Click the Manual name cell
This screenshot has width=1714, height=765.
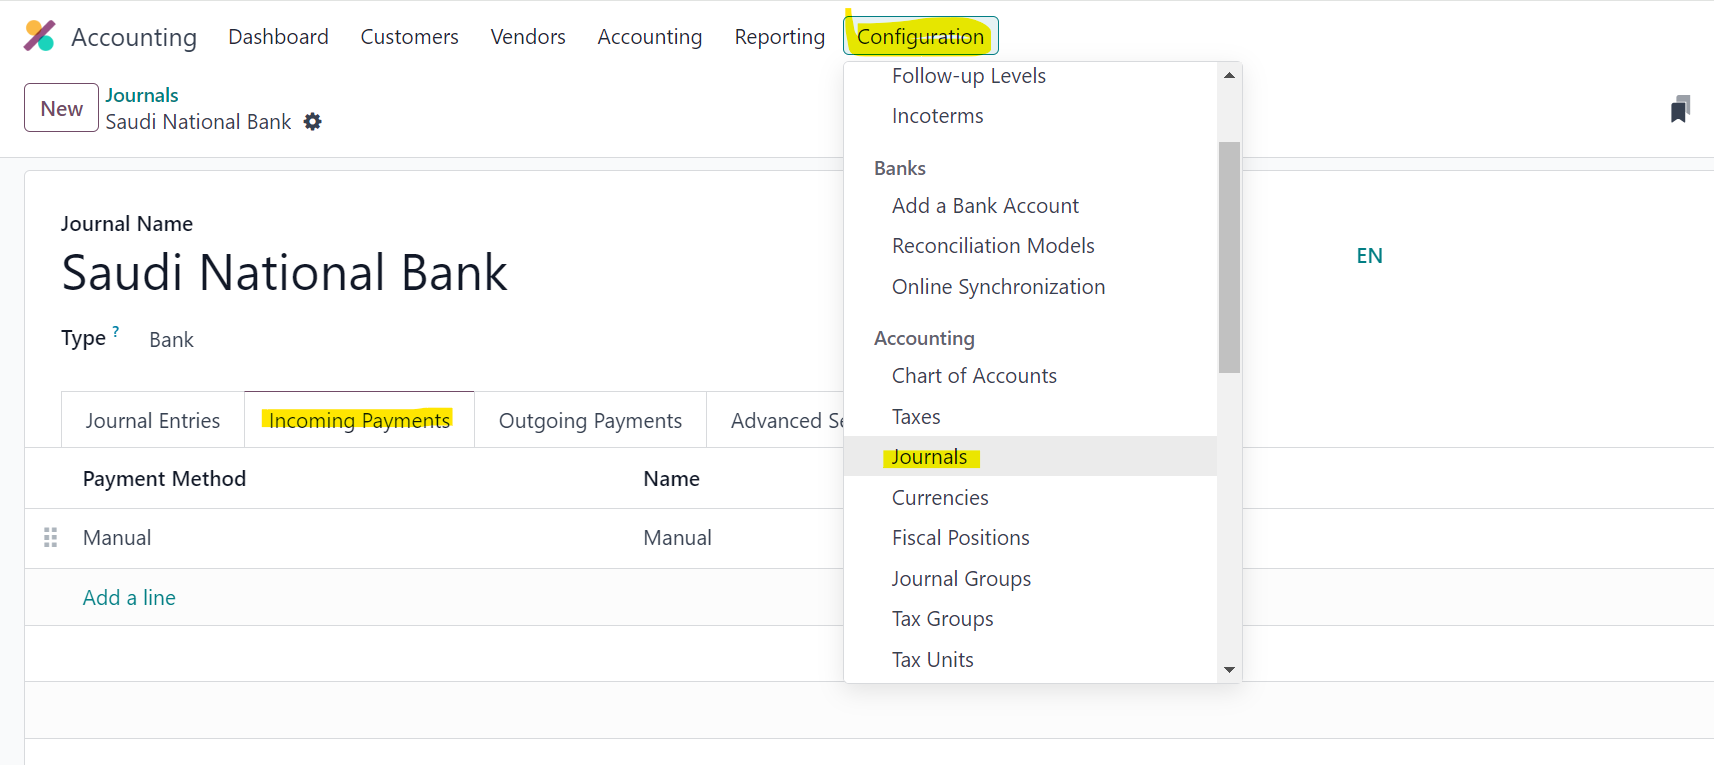click(x=677, y=538)
